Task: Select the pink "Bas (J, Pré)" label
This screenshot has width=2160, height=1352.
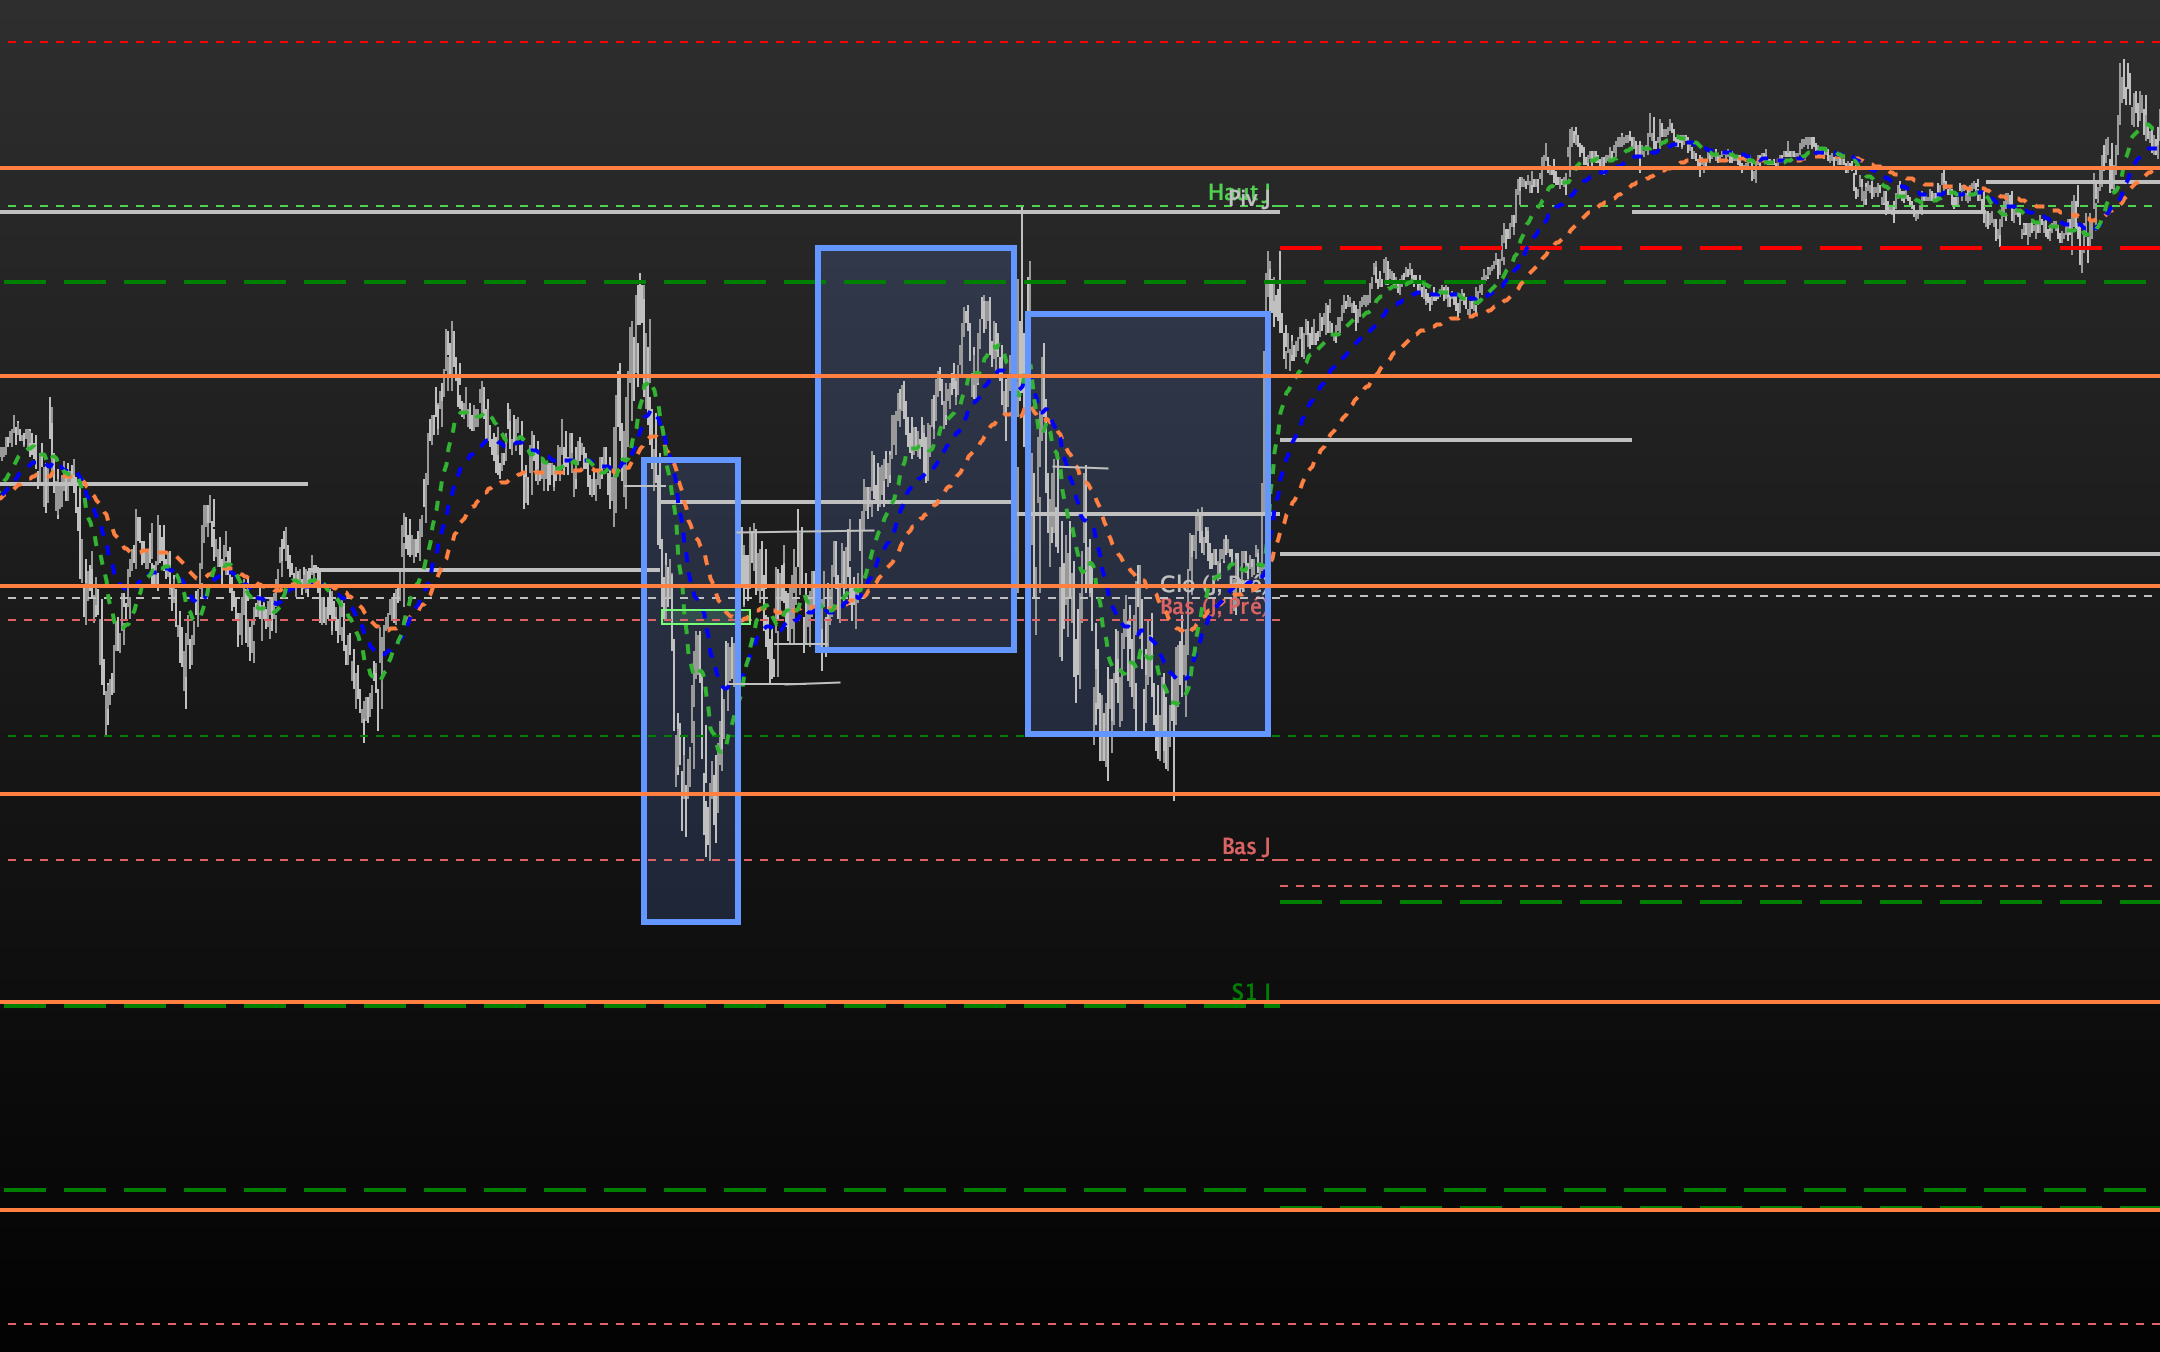Action: (1211, 607)
